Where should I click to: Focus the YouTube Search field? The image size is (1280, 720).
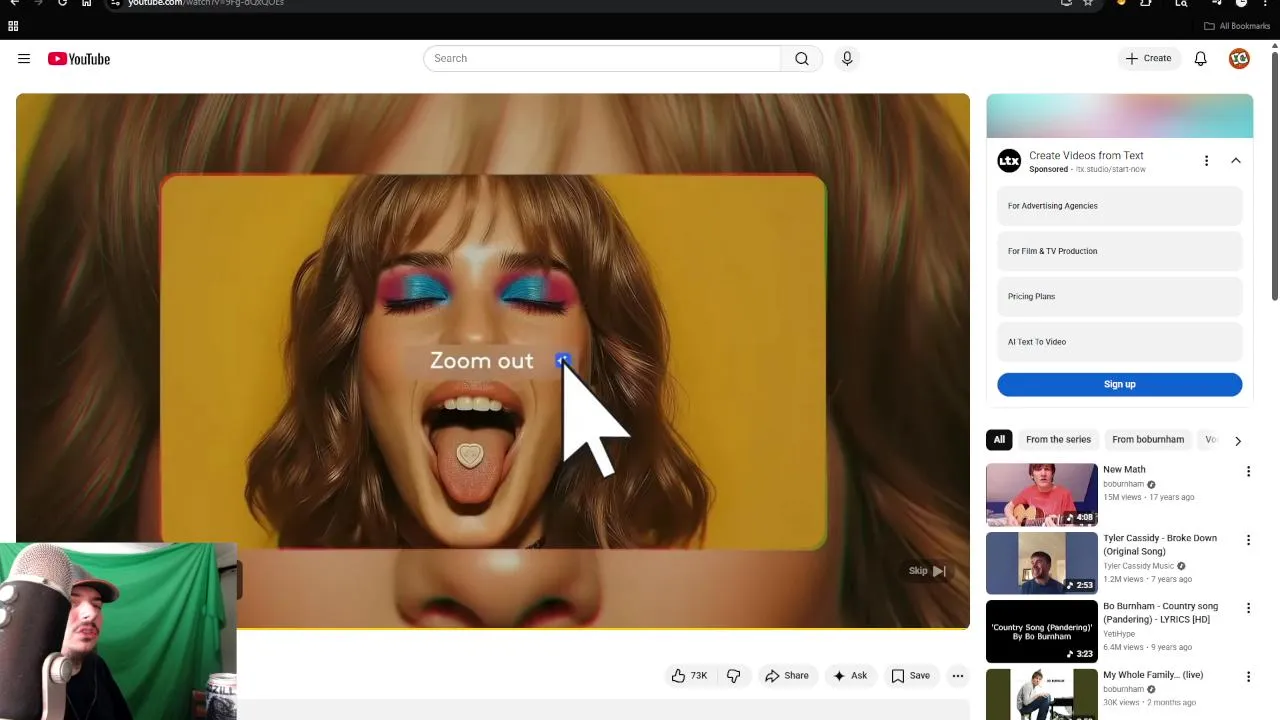point(602,58)
